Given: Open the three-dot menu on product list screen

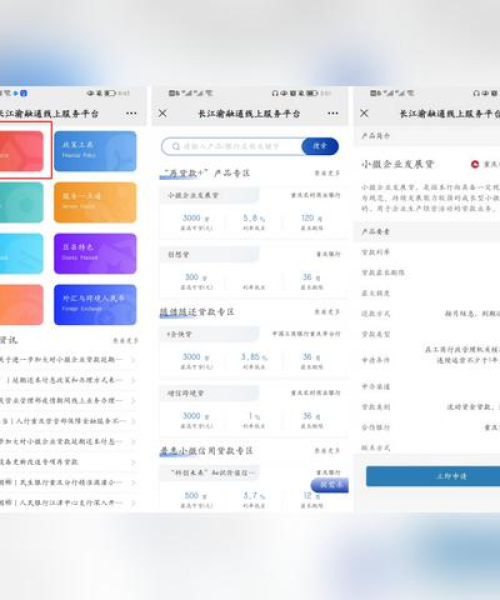Looking at the screenshot, I should tap(333, 113).
